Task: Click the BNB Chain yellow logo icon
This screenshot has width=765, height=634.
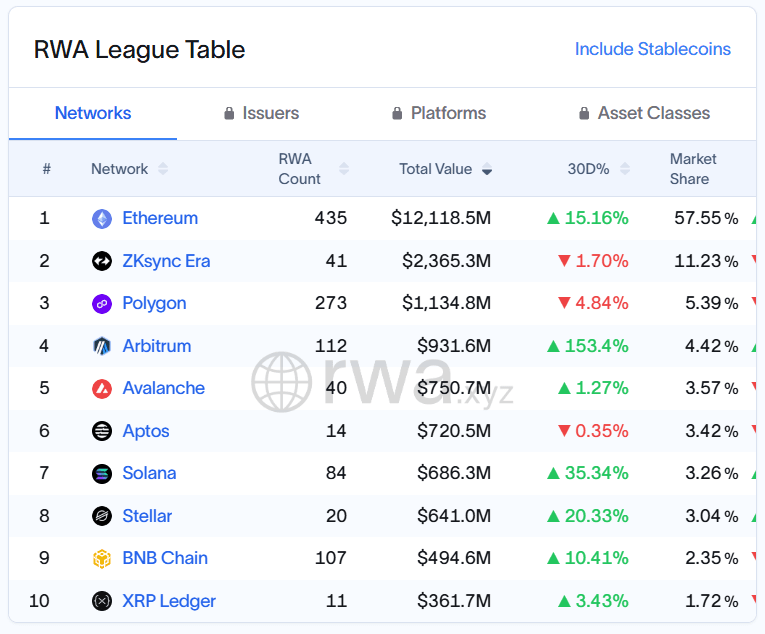Action: (102, 558)
